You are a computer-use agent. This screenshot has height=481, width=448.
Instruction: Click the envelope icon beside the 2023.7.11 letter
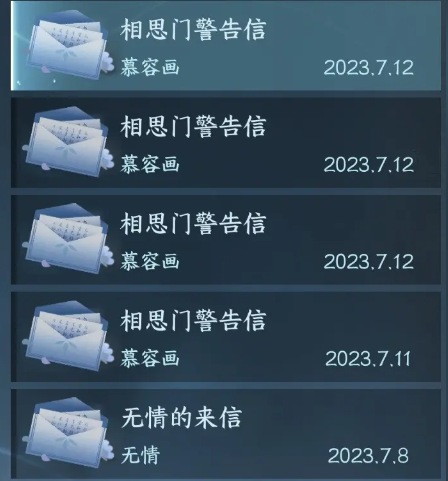(68, 335)
